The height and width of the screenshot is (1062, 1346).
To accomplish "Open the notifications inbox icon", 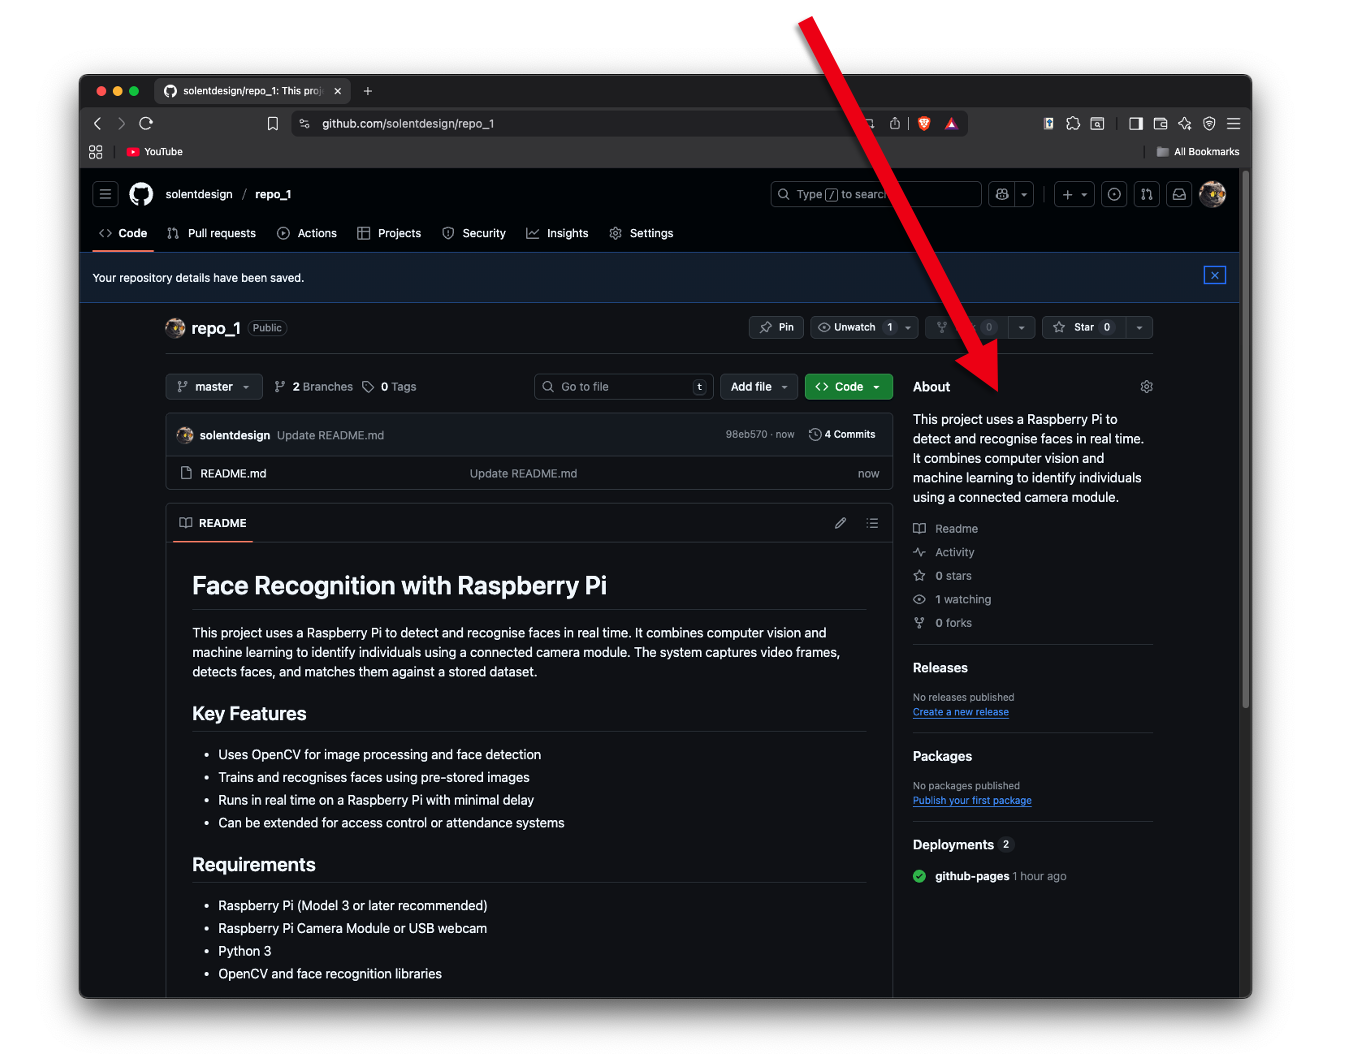I will (1179, 194).
